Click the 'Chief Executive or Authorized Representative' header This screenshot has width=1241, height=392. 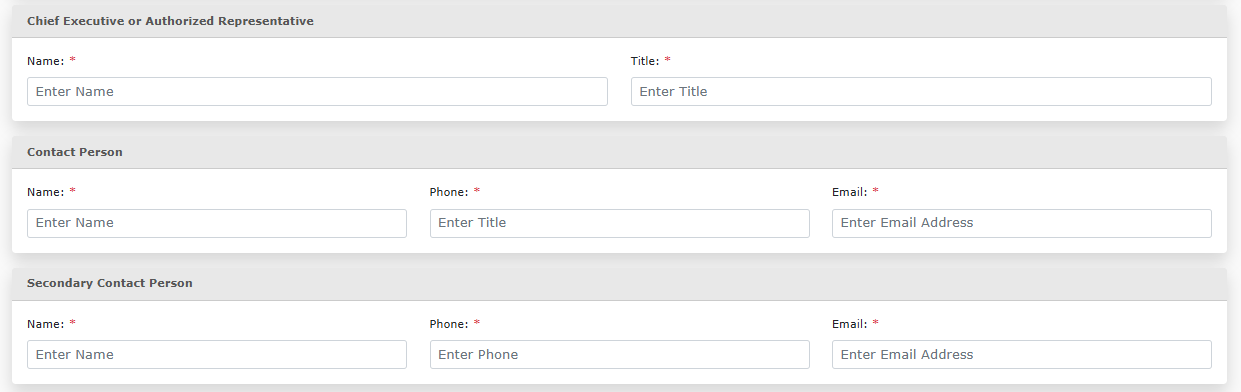pos(170,21)
